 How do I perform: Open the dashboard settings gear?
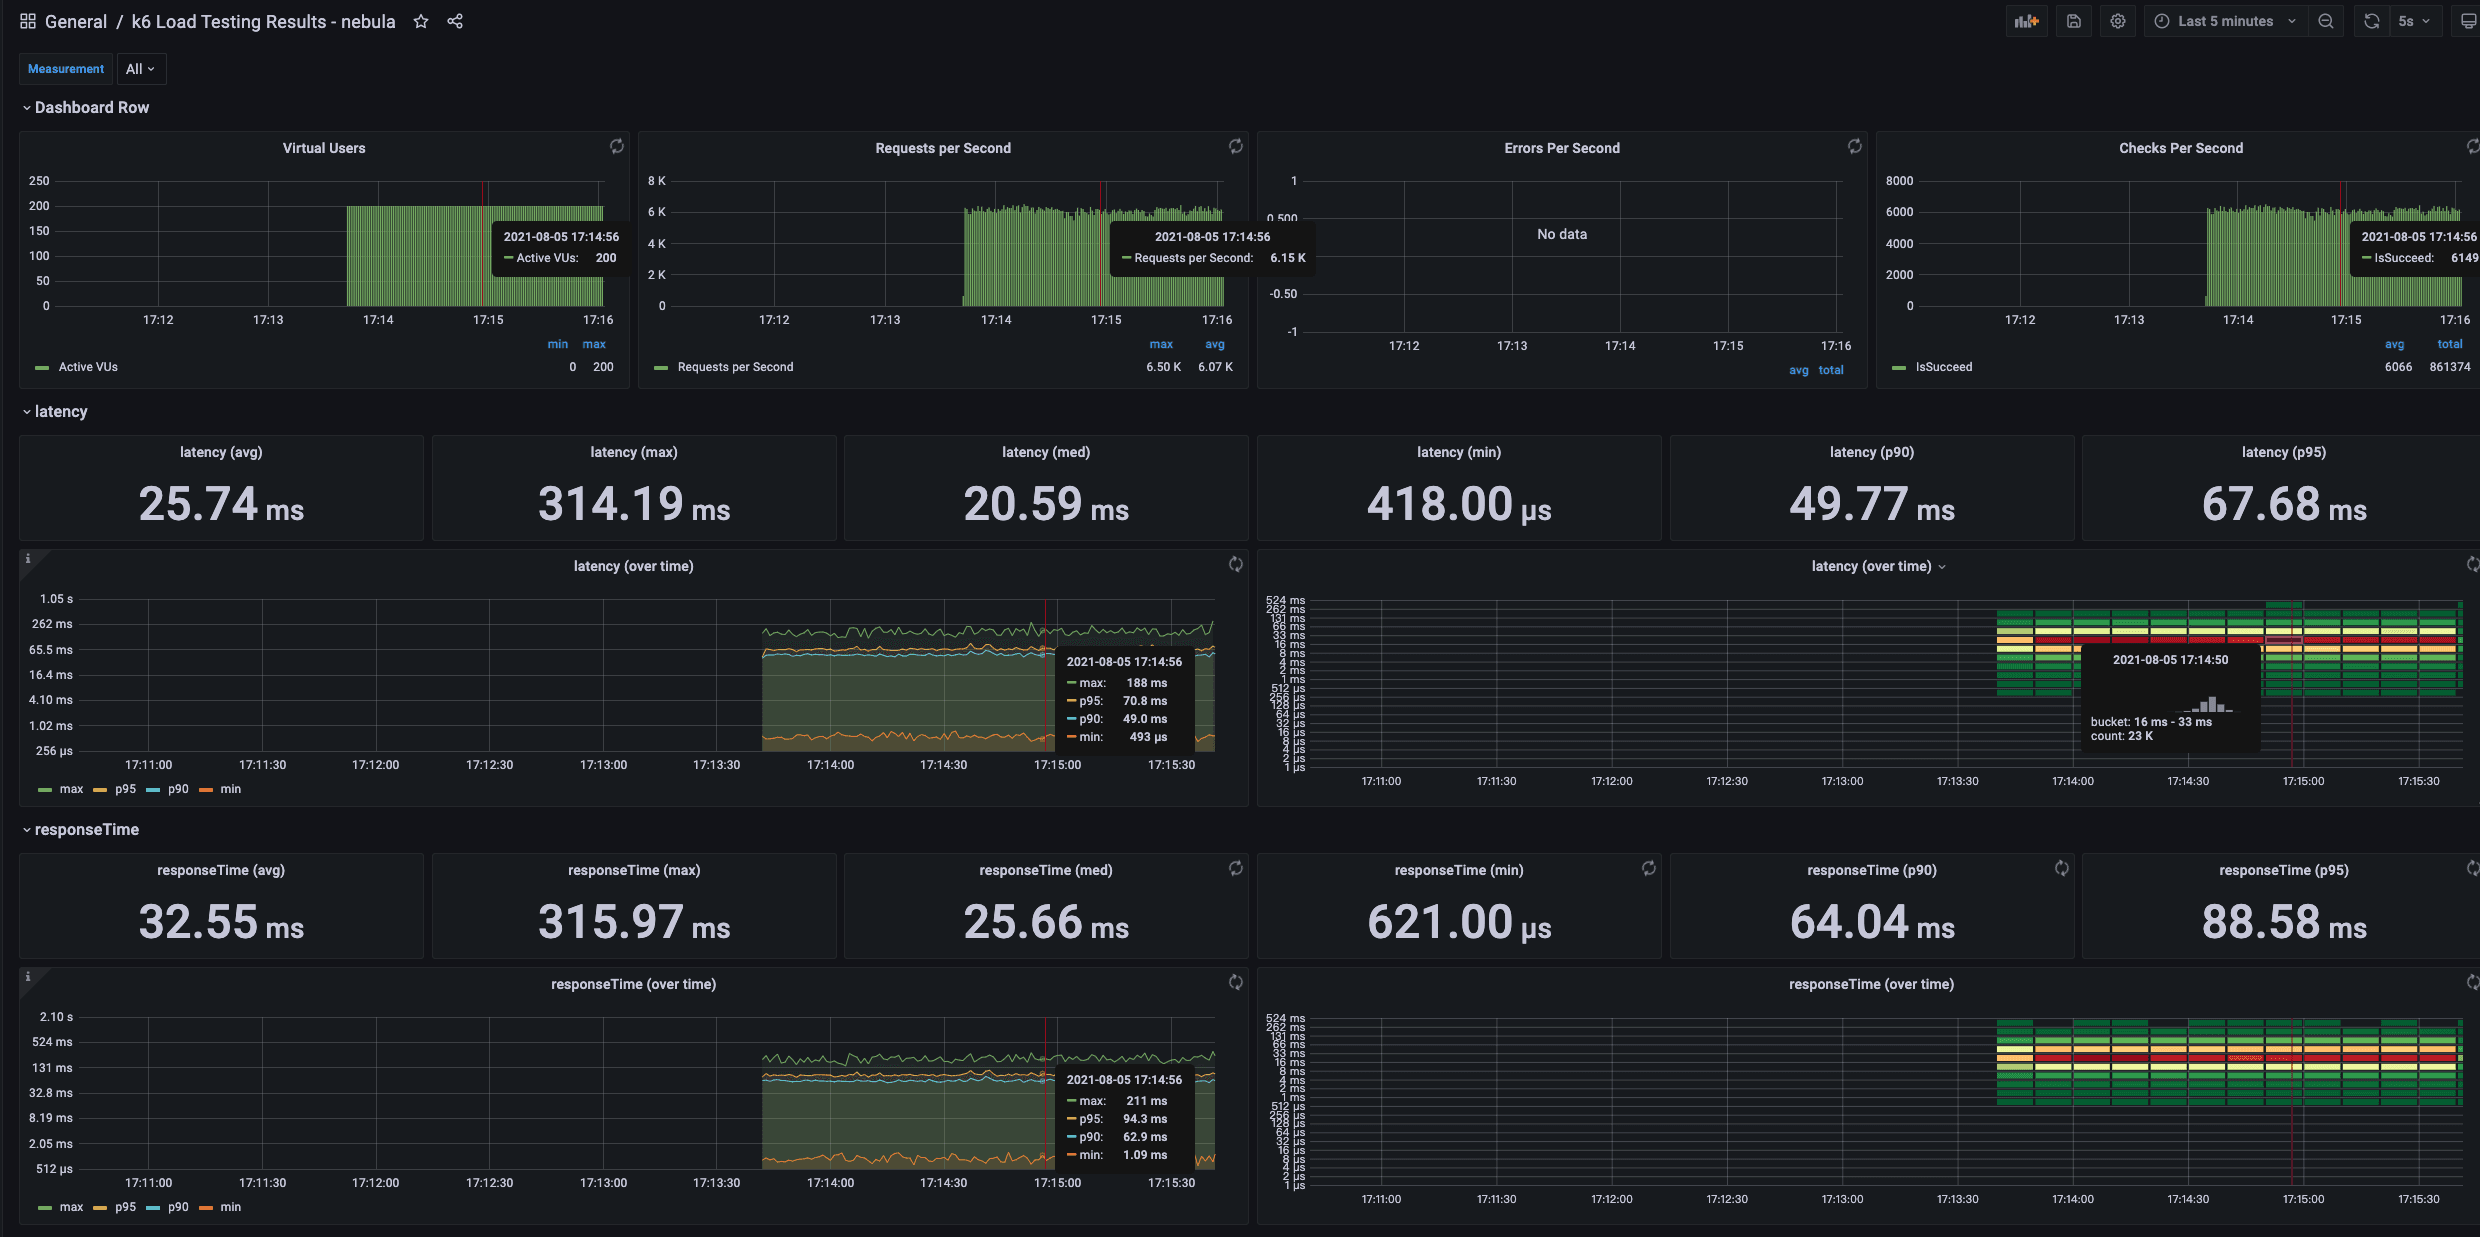pos(2117,20)
